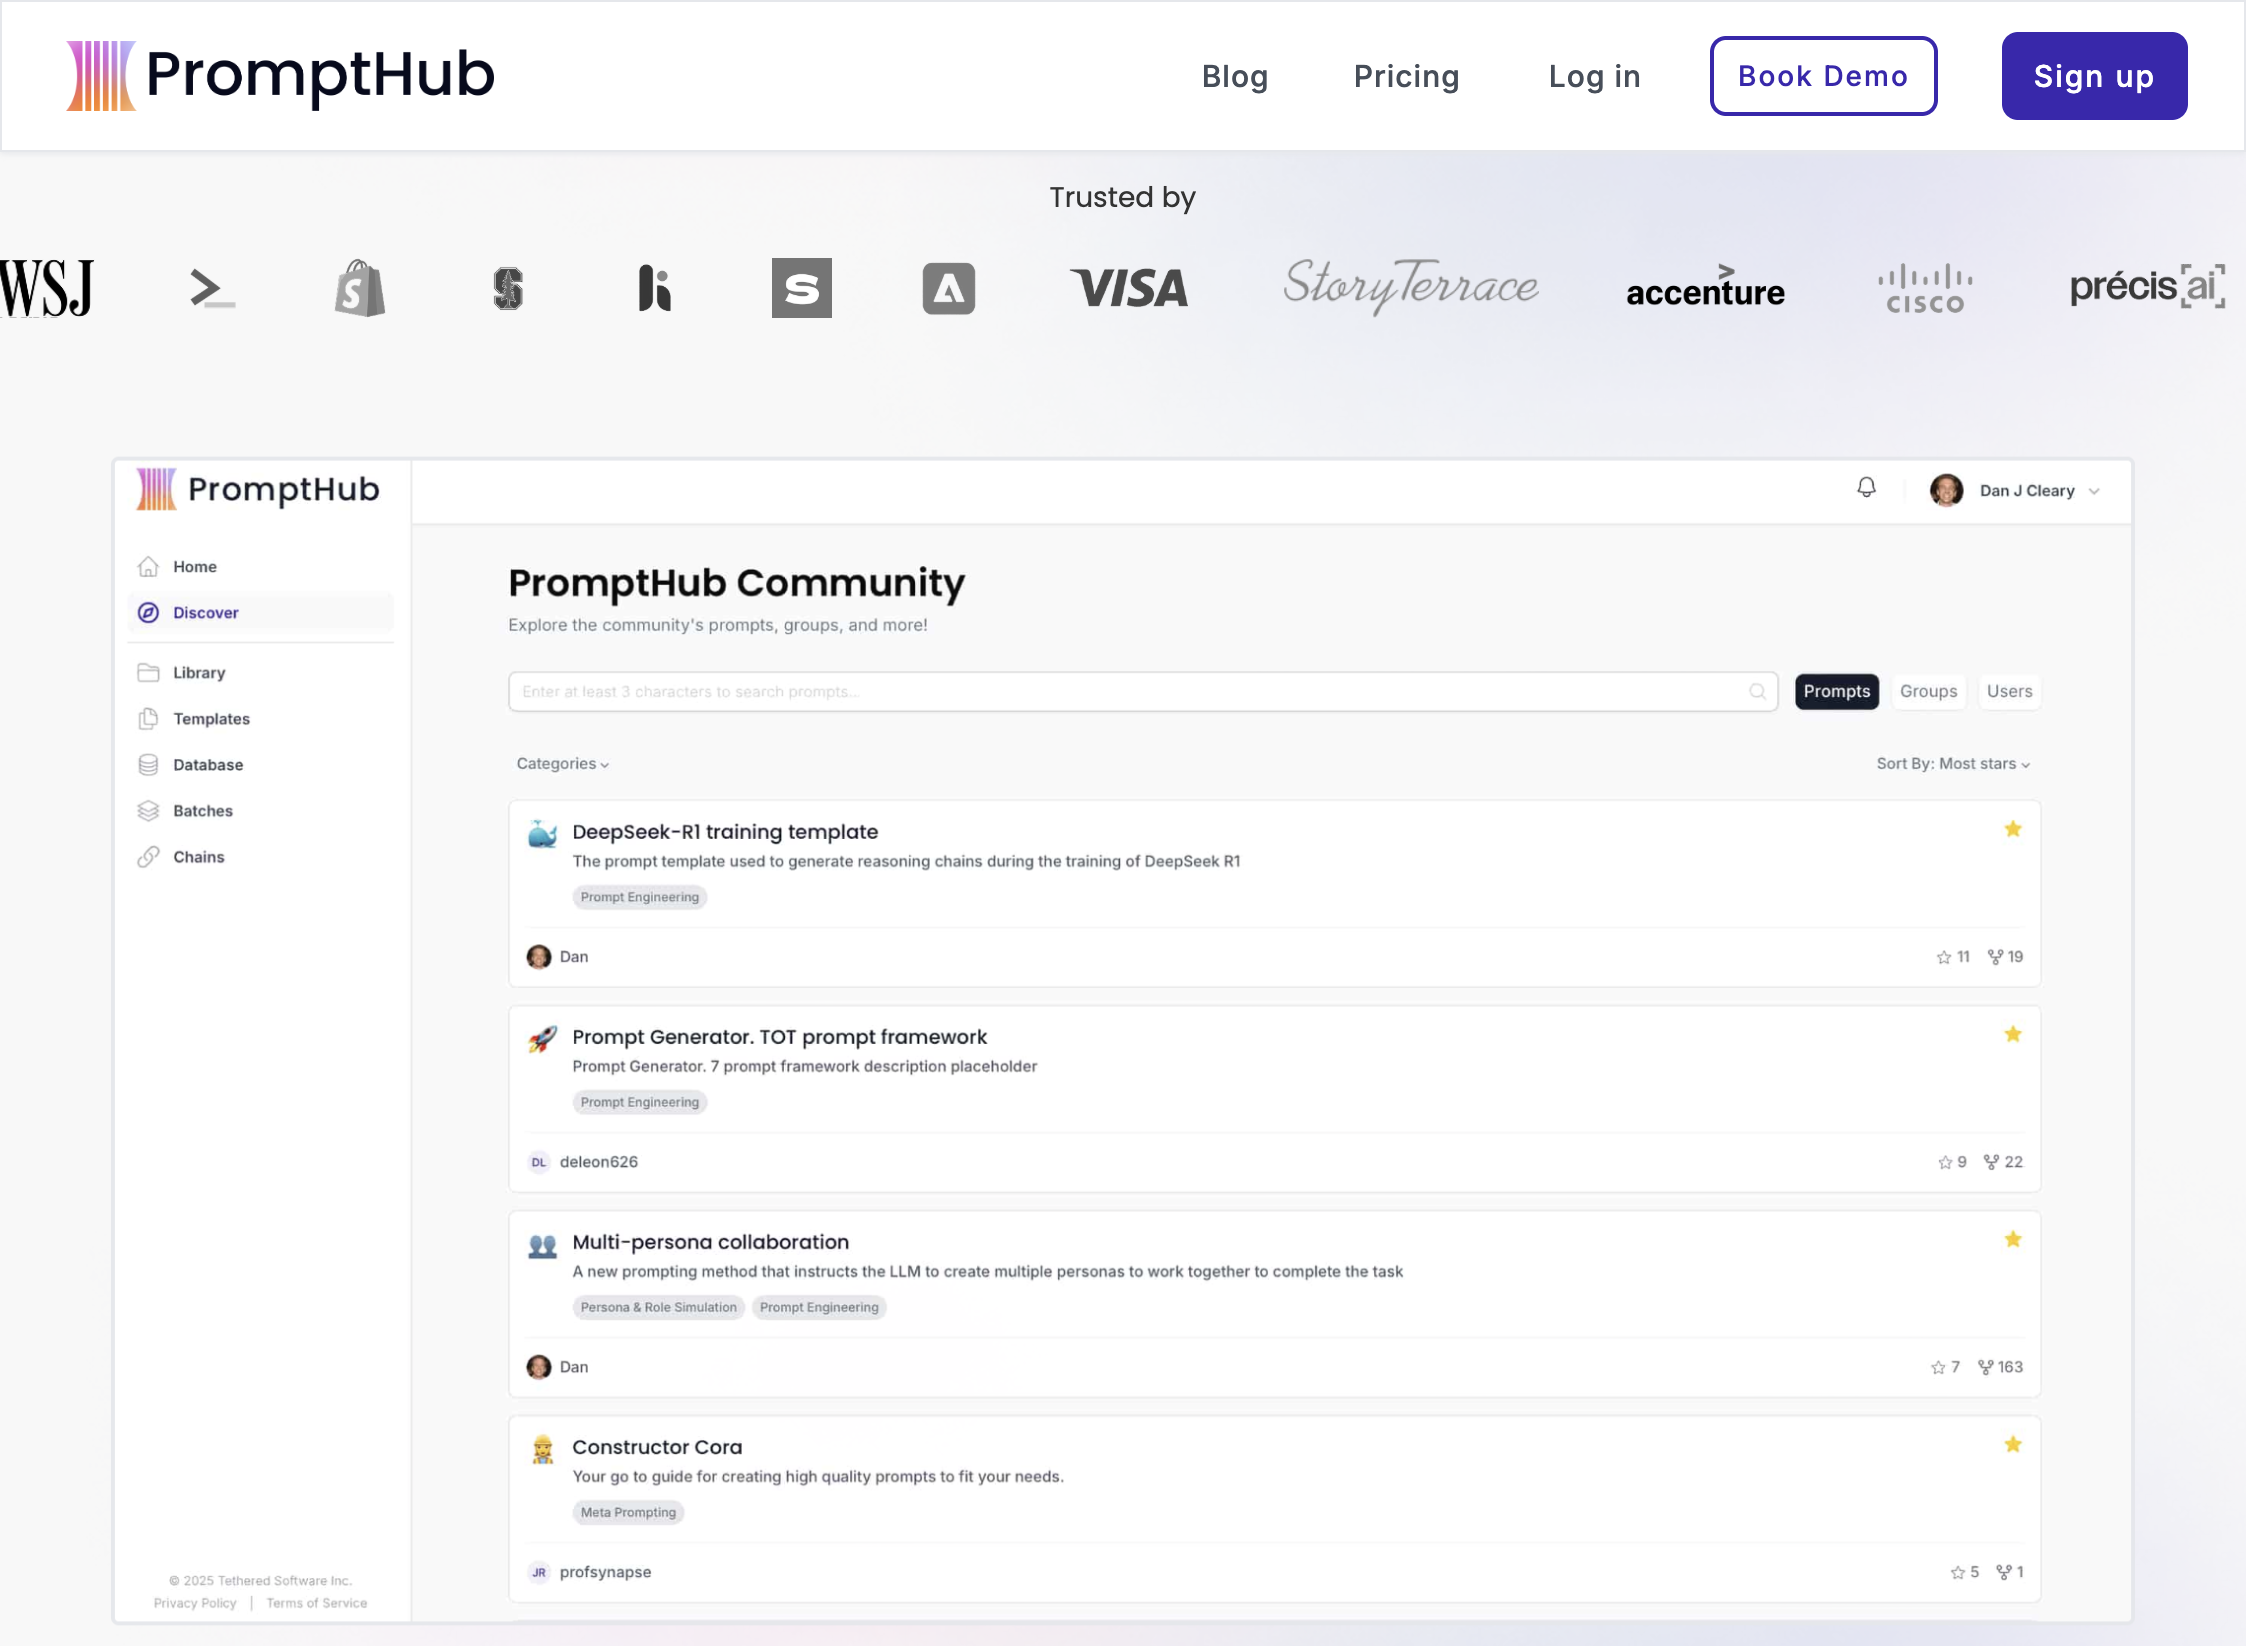This screenshot has height=1646, width=2246.
Task: Go to Log in
Action: coord(1594,76)
